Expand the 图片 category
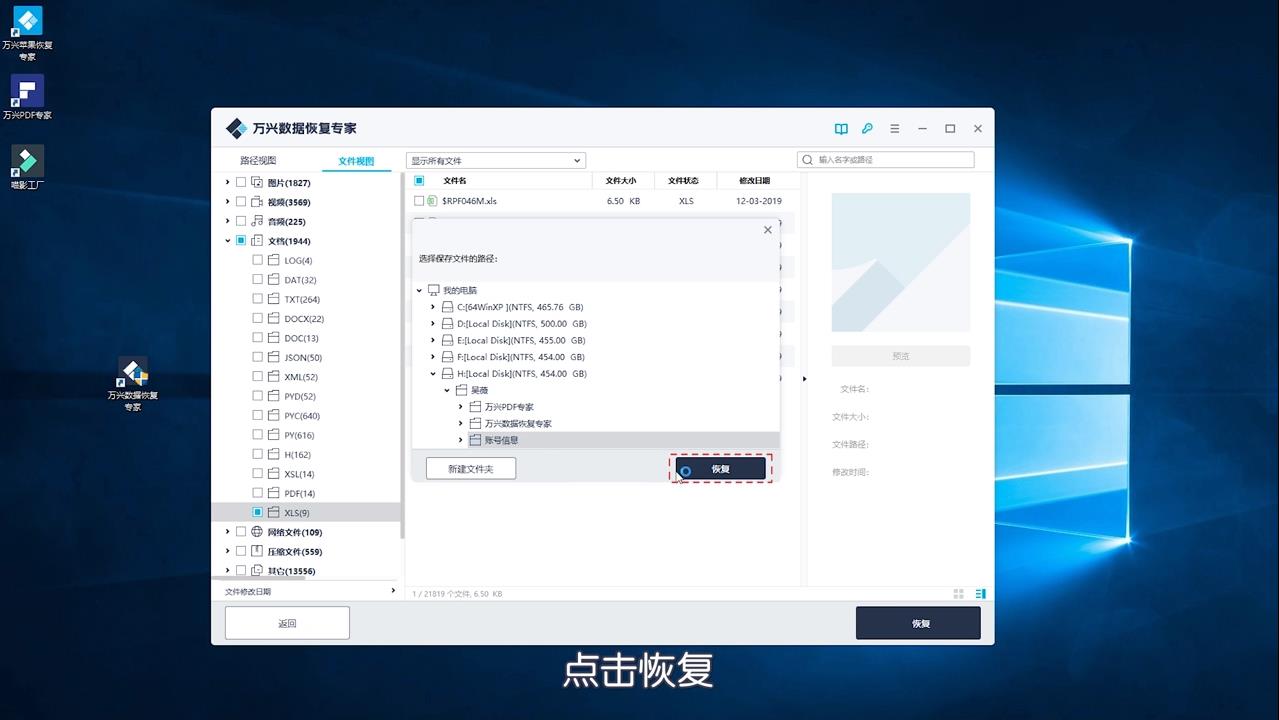 point(228,182)
